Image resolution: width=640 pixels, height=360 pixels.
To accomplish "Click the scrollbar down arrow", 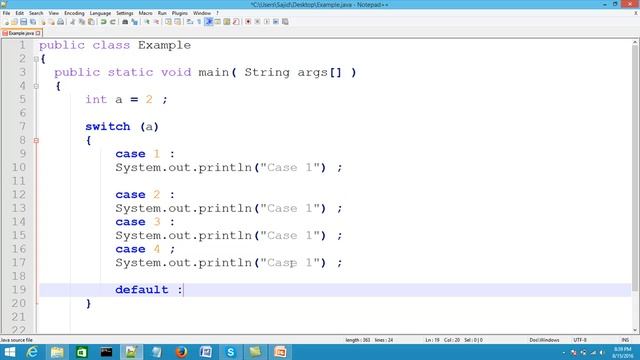I will pyautogui.click(x=635, y=330).
